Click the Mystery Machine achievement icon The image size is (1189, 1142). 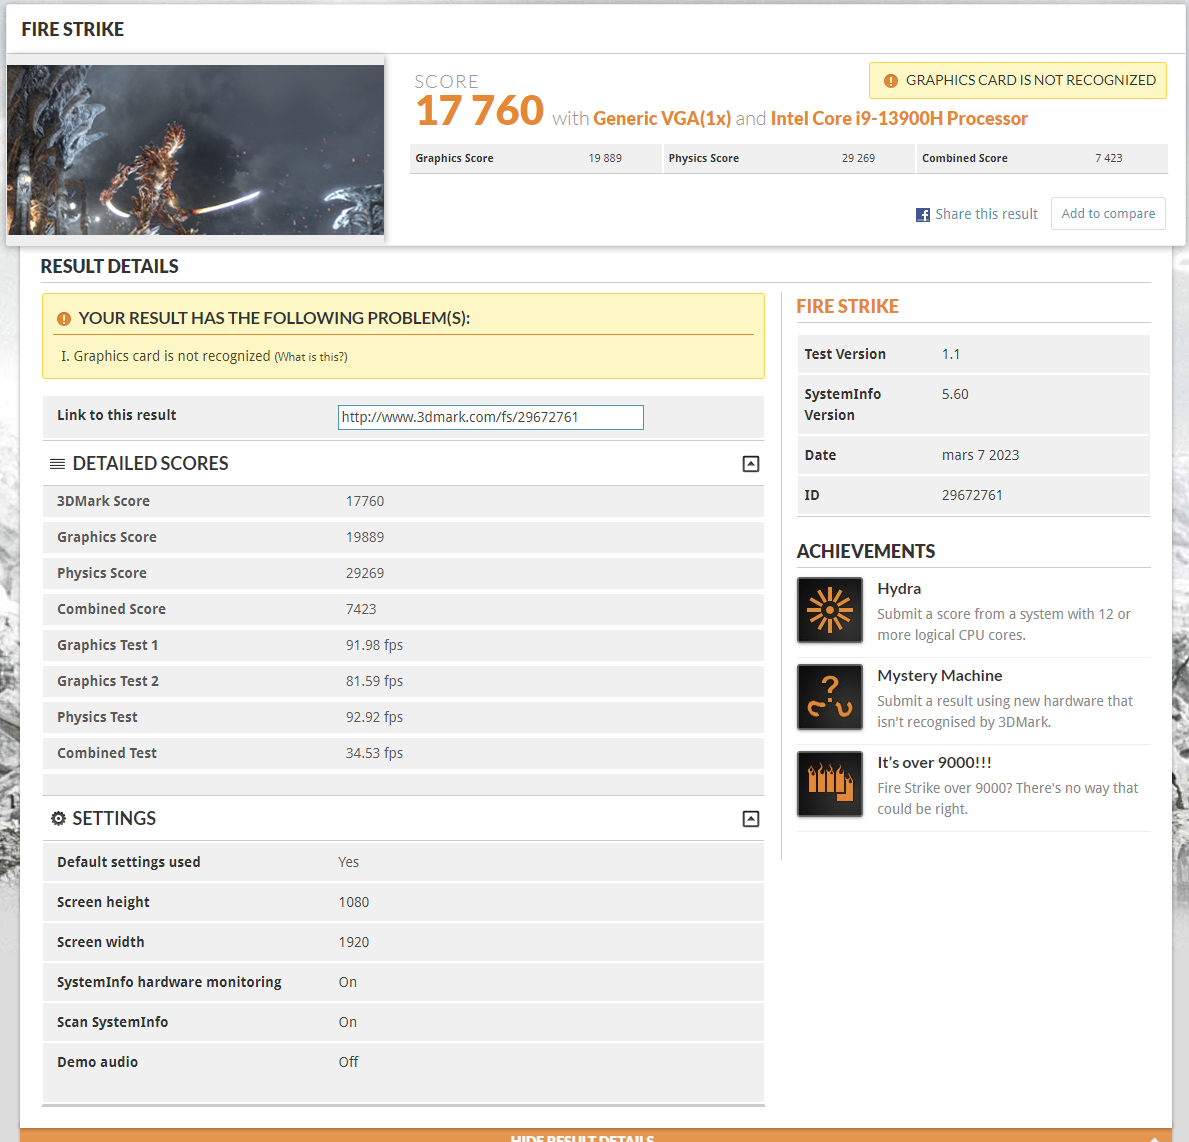(830, 697)
